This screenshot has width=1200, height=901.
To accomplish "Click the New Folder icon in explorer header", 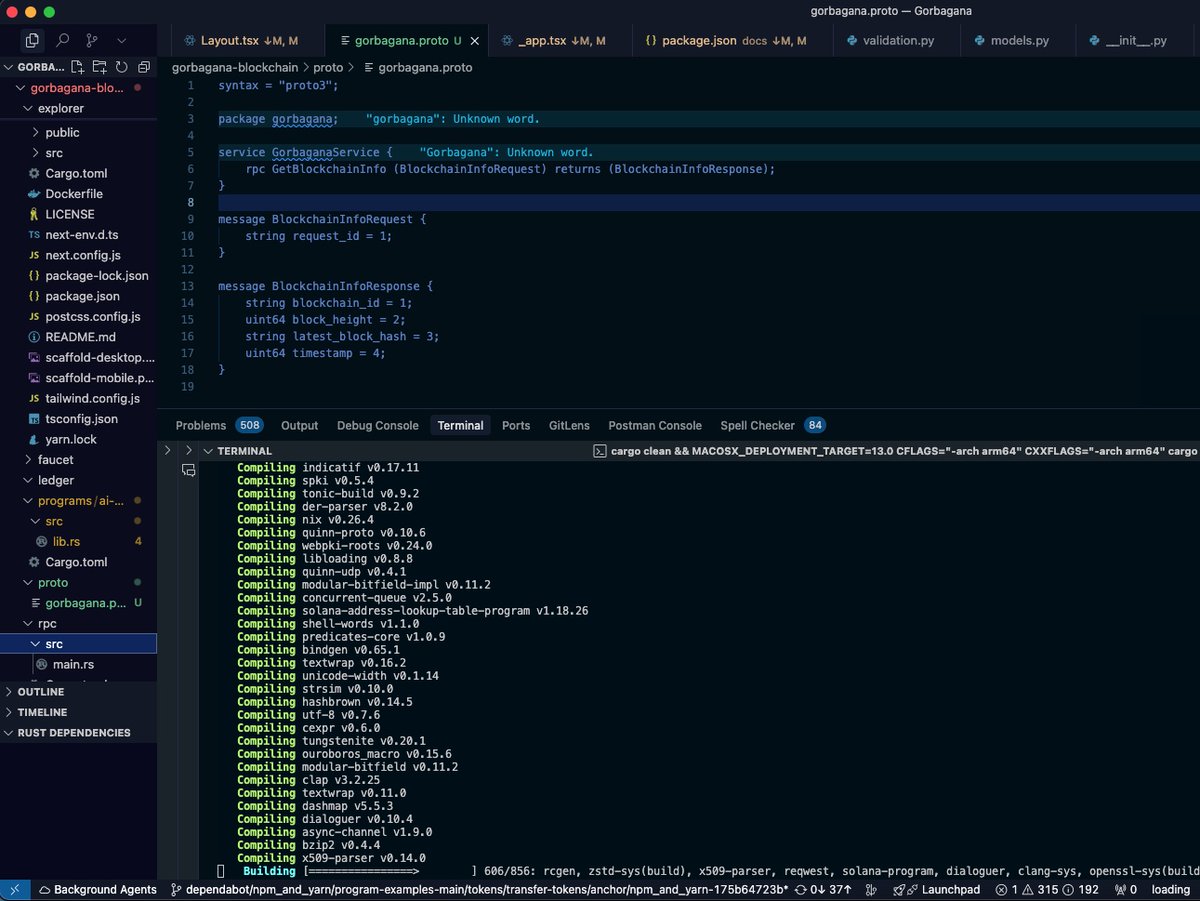I will coord(99,67).
